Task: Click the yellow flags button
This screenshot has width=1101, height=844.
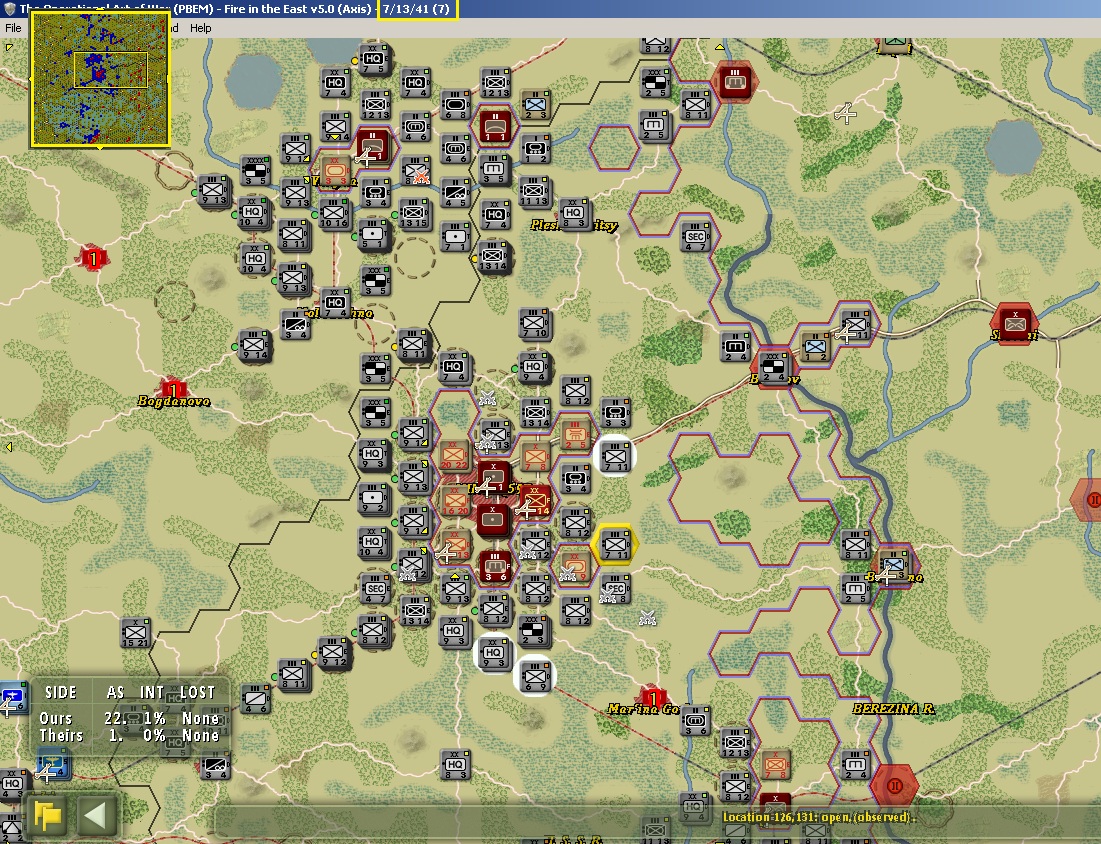Action: (x=48, y=816)
